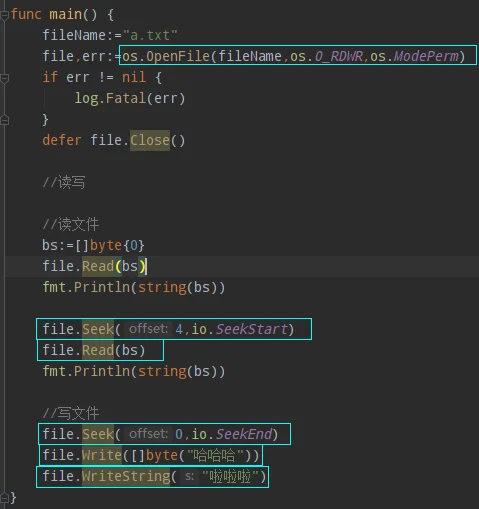Click the file.WriteString method name
Screen dimensions: 479x509
point(126,476)
